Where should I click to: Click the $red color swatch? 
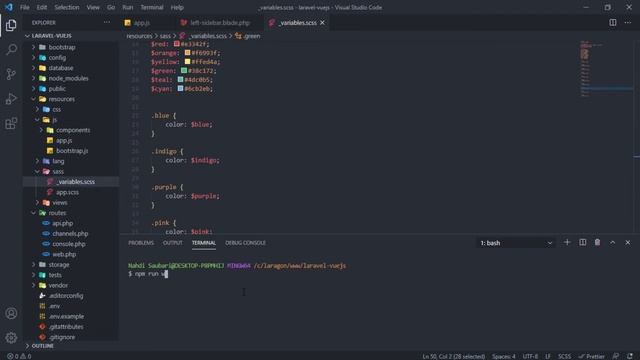(176, 44)
